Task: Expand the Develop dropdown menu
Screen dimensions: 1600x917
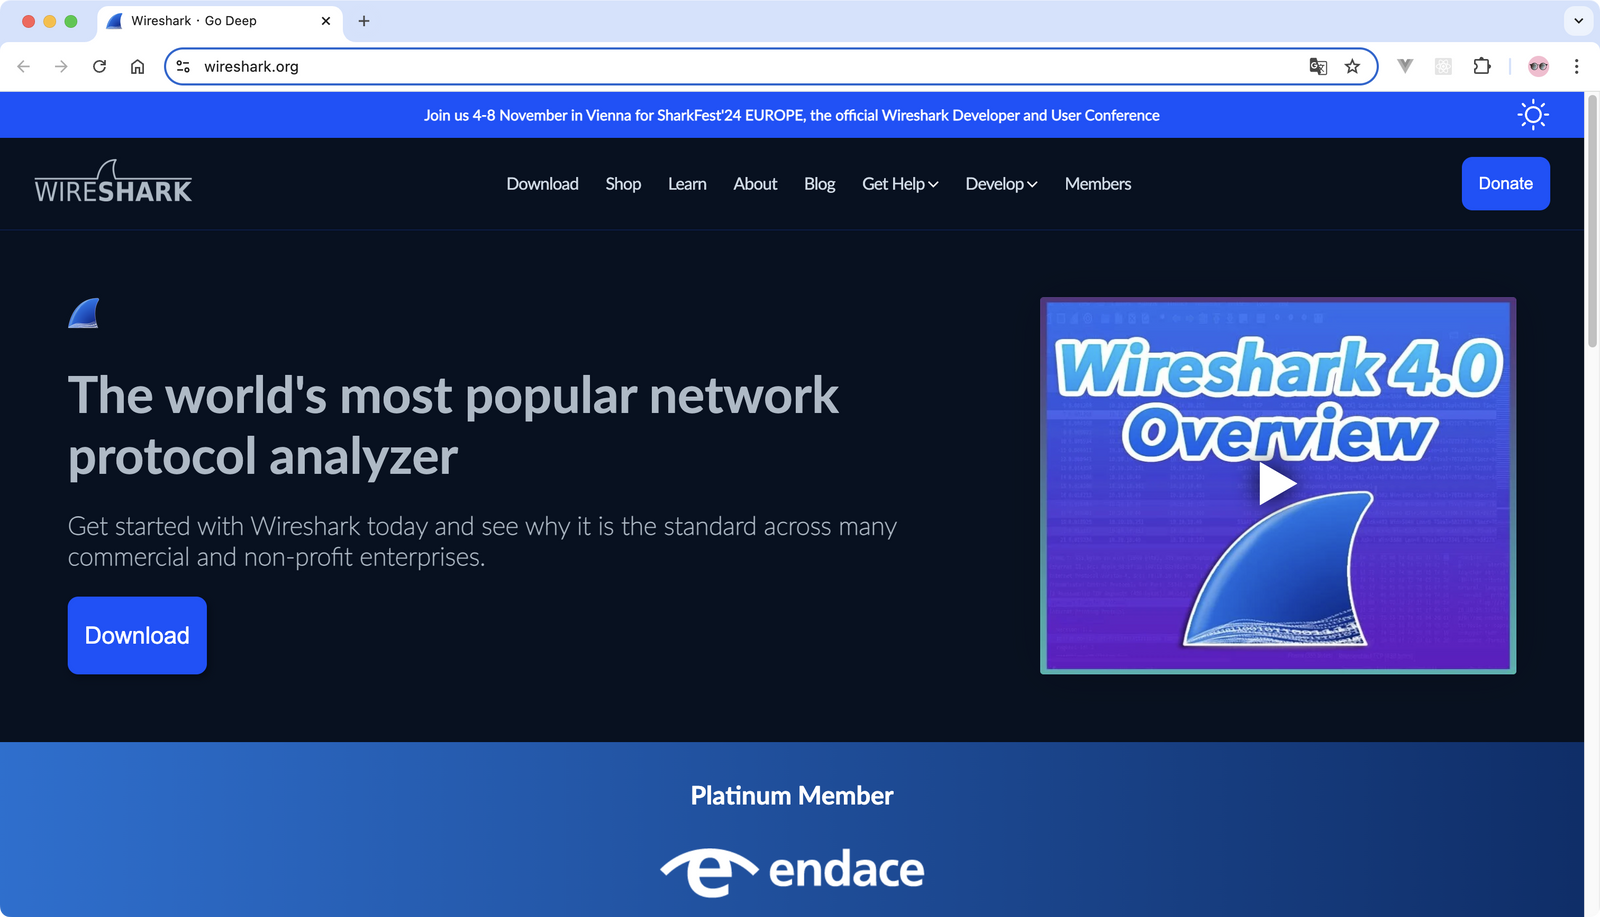Action: (1001, 184)
